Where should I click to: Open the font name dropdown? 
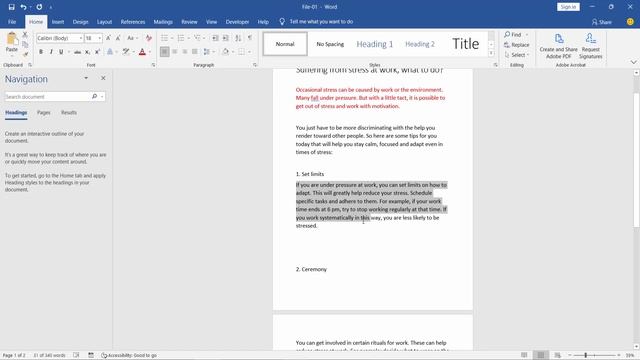tap(81, 38)
